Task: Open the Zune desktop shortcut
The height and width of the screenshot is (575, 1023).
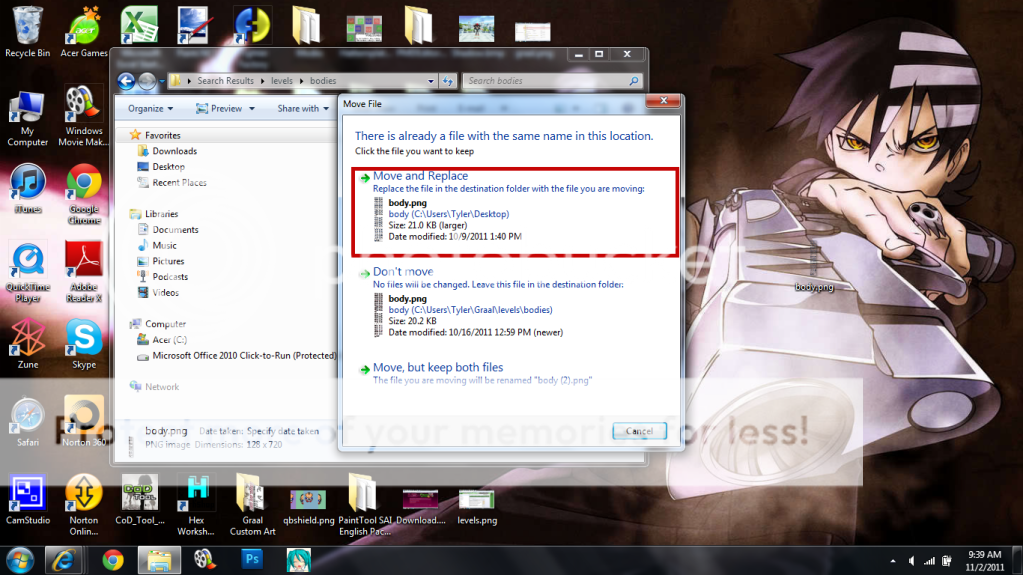Action: point(27,341)
